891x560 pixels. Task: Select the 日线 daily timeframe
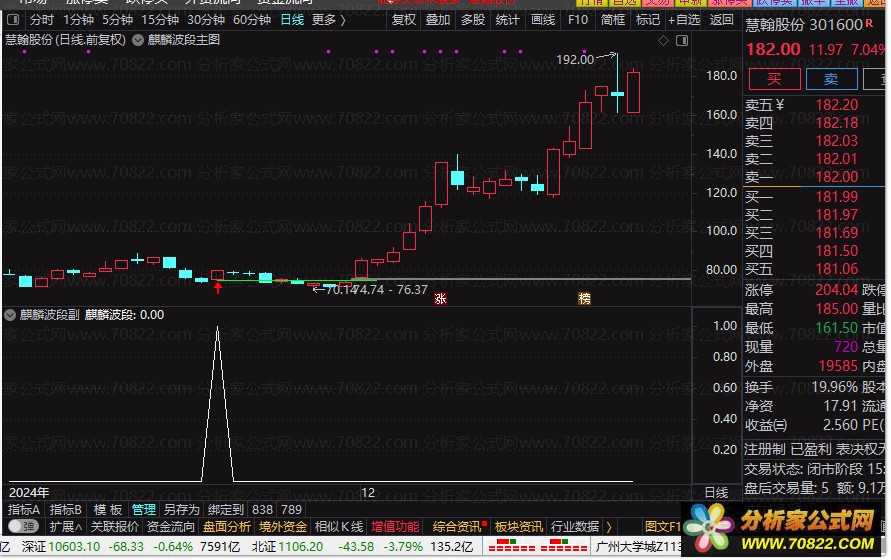292,20
